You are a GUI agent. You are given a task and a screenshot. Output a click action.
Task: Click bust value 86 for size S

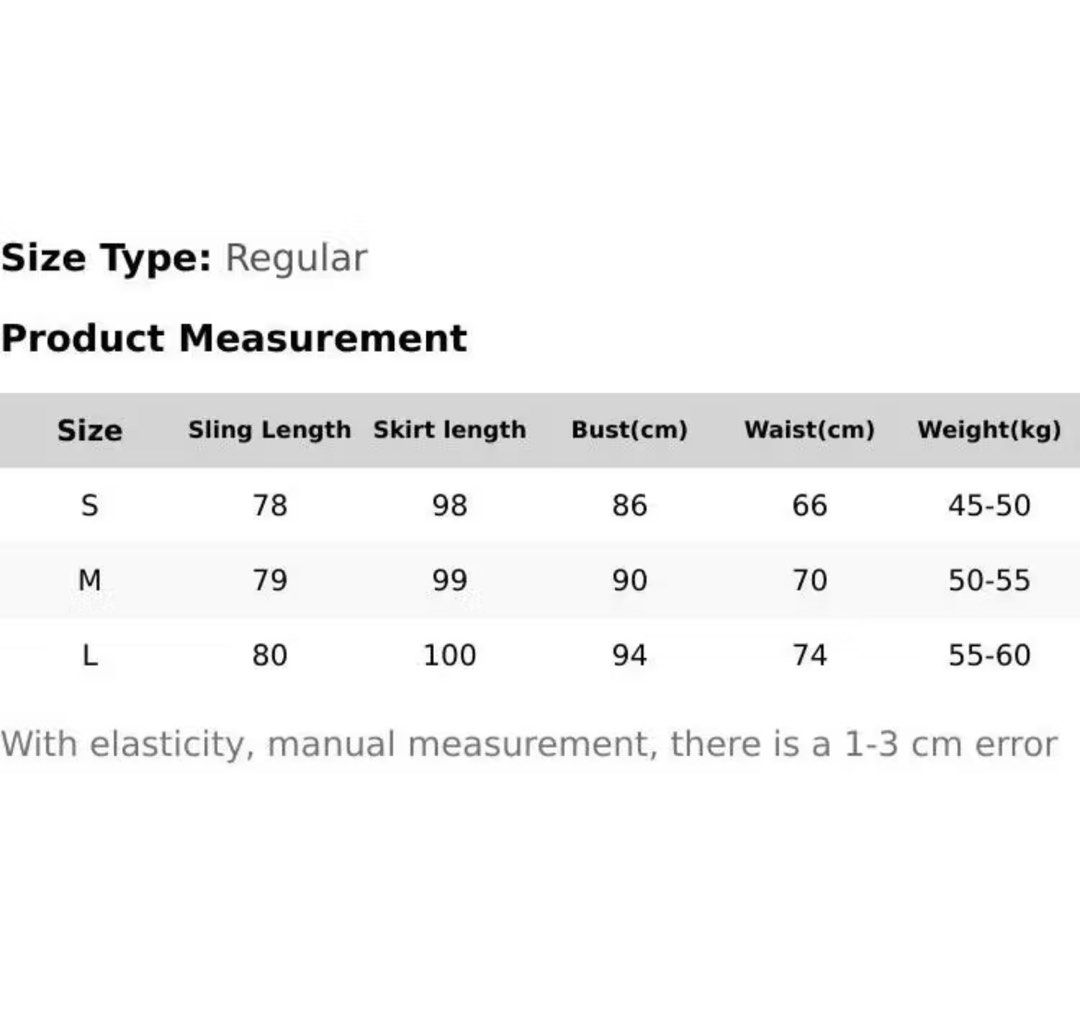(x=630, y=506)
